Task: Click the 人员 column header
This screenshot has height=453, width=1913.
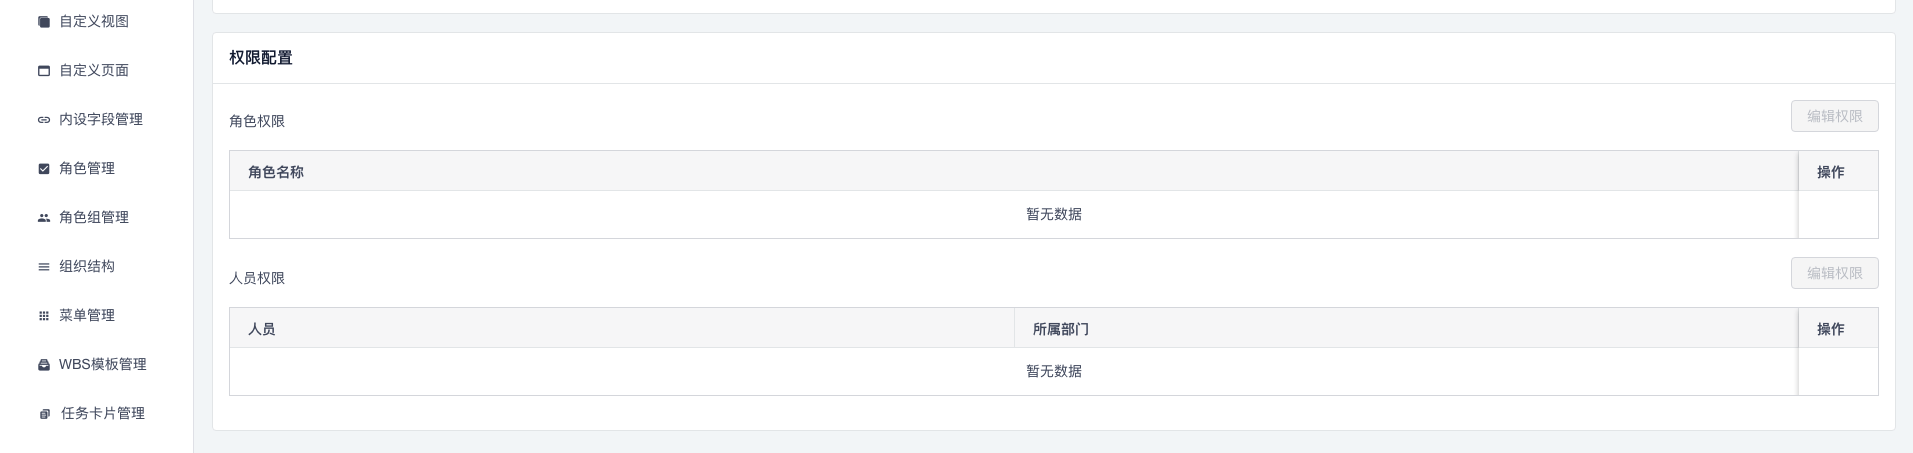Action: point(262,329)
